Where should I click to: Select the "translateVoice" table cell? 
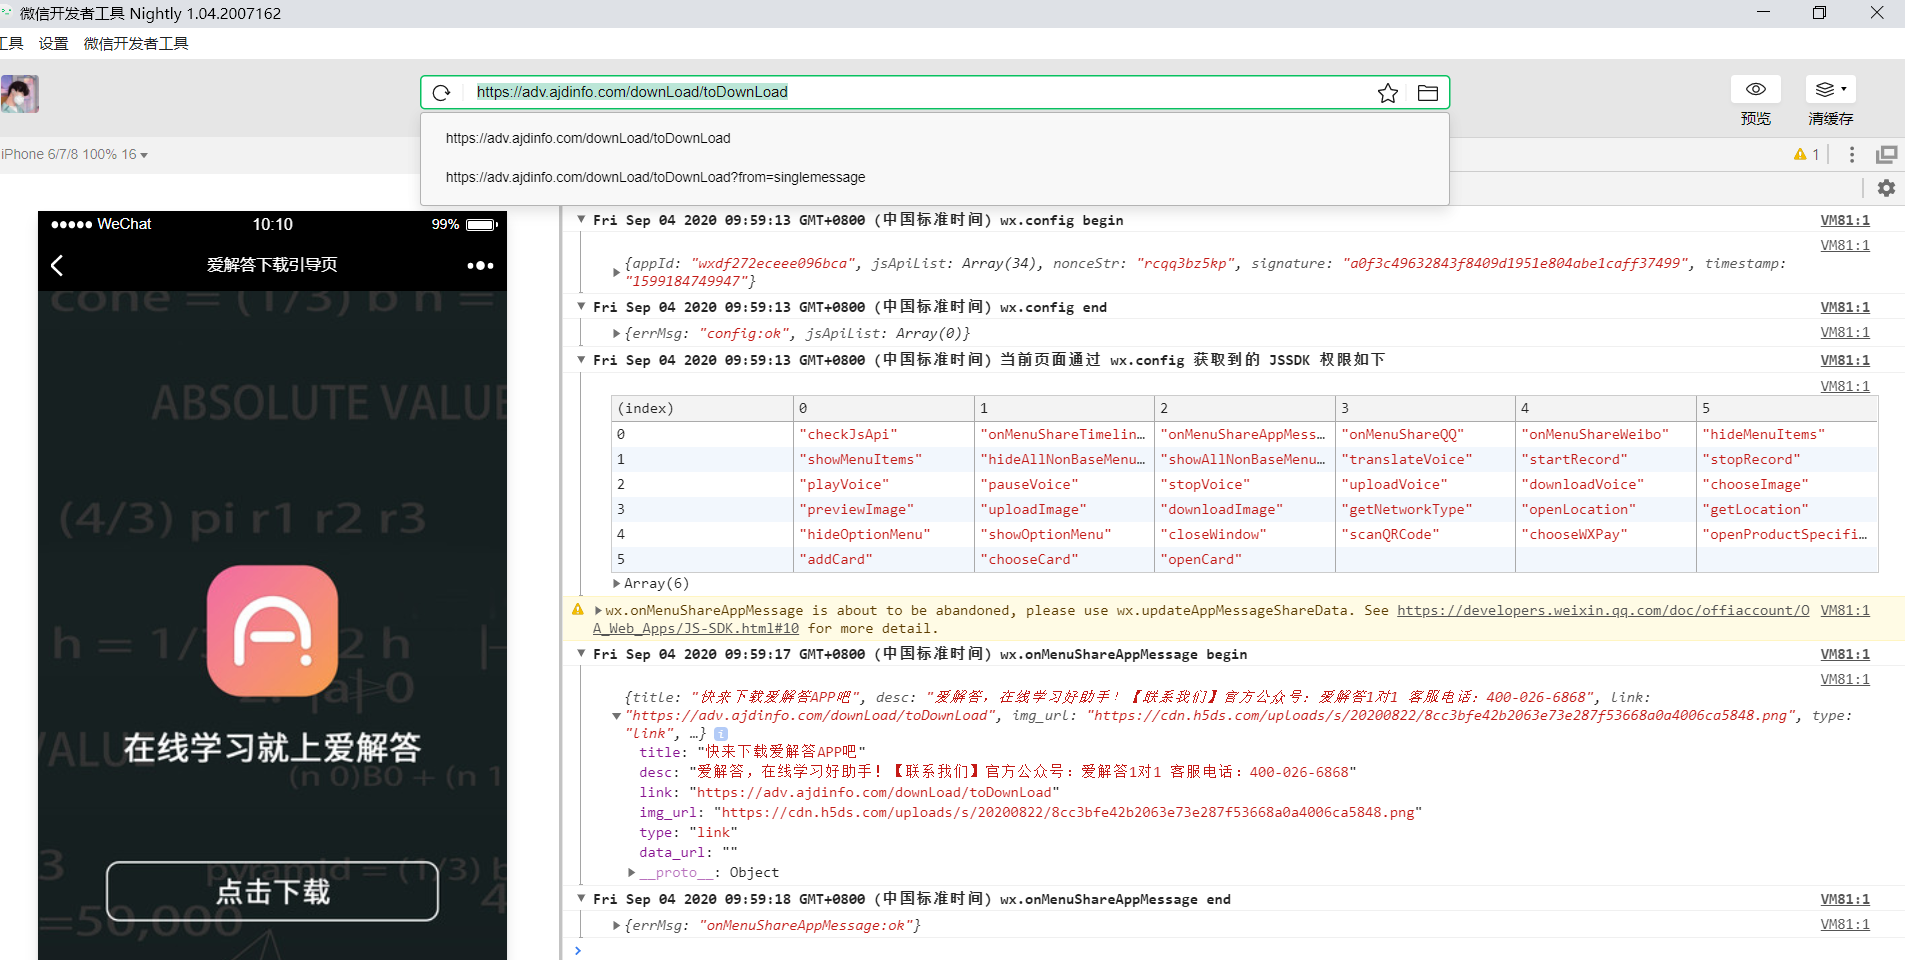[x=1425, y=459]
